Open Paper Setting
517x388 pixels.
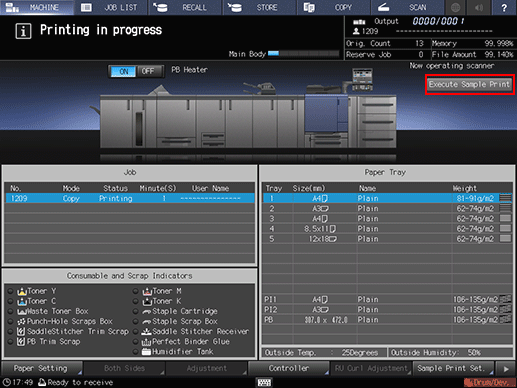coord(42,369)
